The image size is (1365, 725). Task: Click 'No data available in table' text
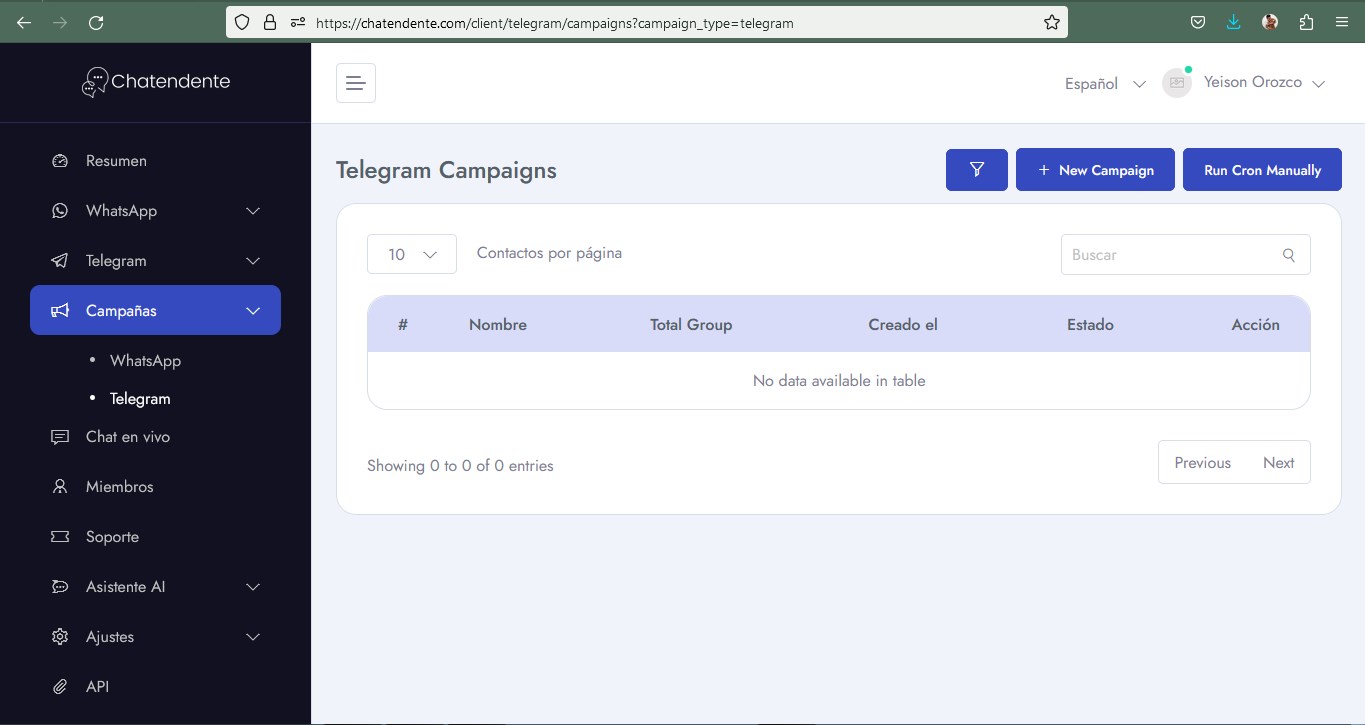point(839,381)
